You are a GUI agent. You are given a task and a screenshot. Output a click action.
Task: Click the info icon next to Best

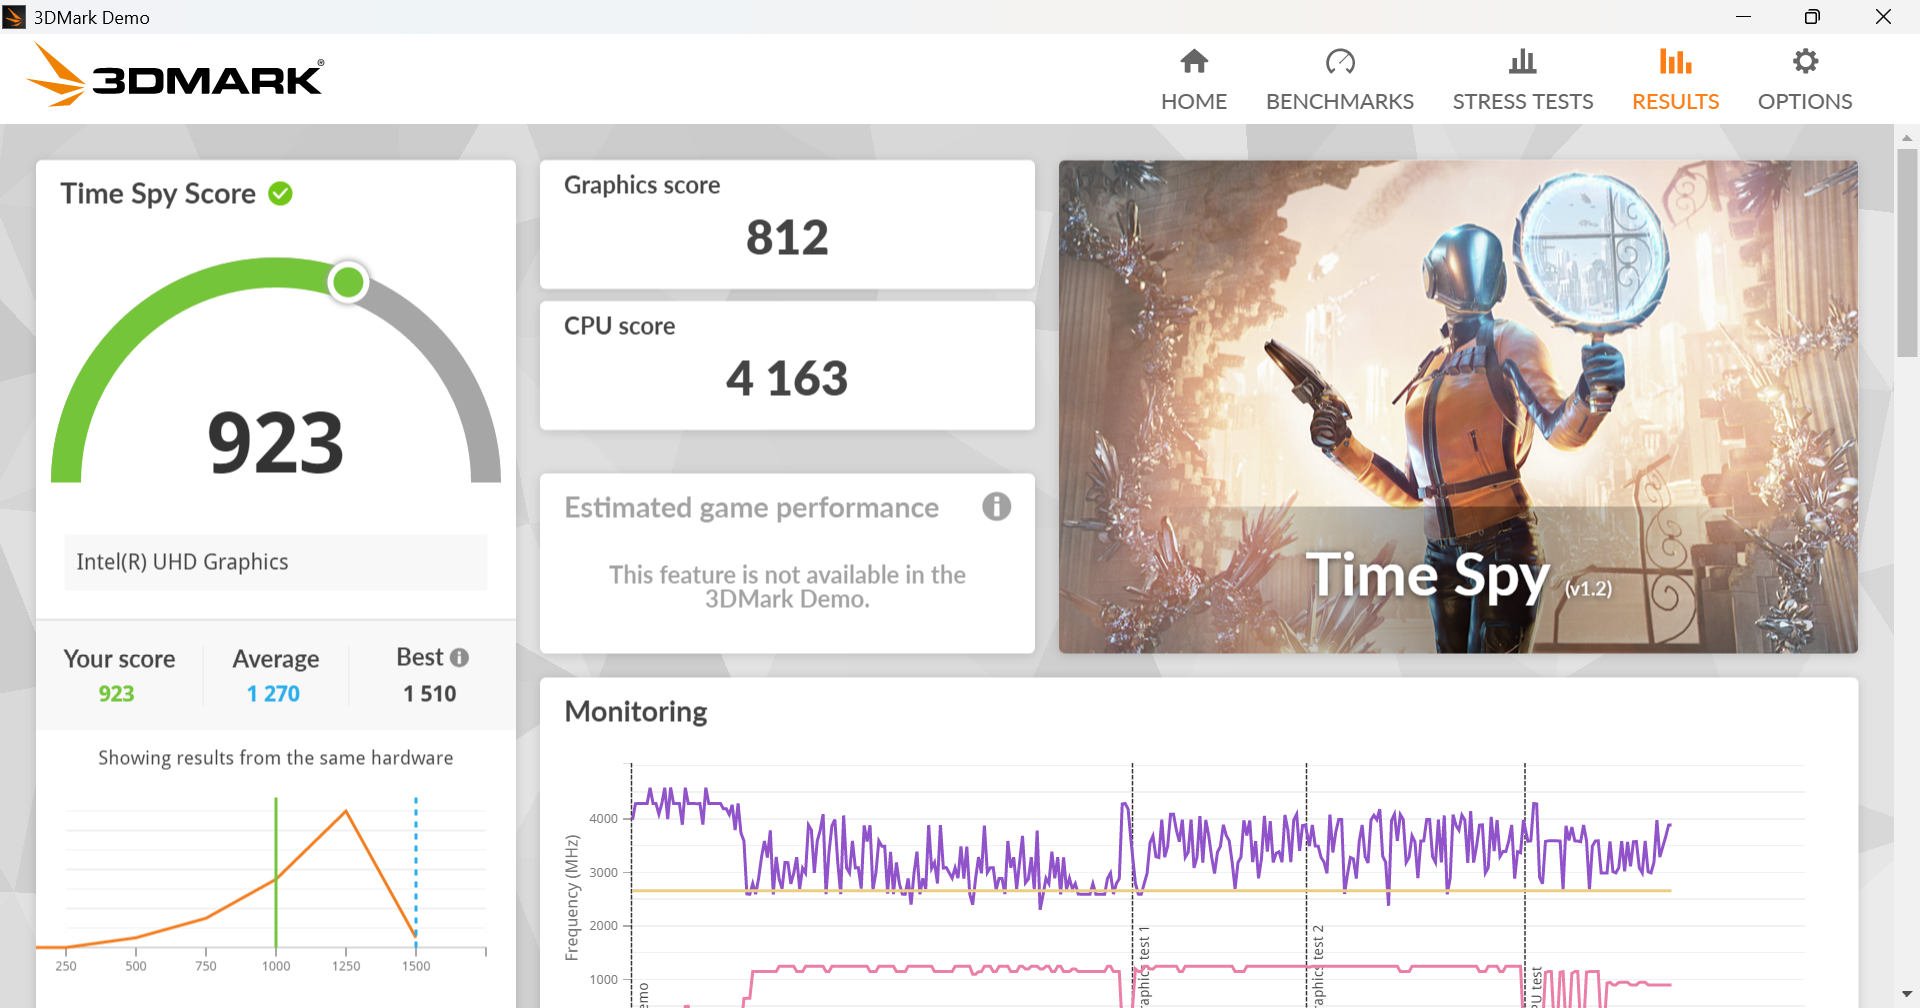(459, 658)
